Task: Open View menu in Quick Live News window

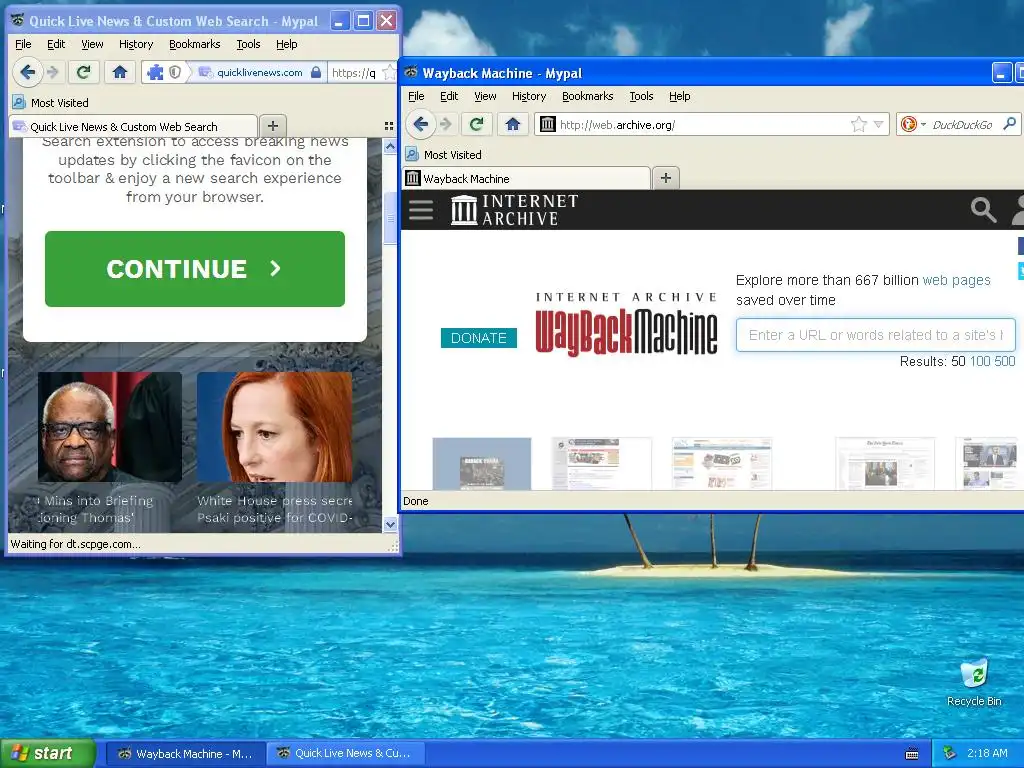Action: (92, 44)
